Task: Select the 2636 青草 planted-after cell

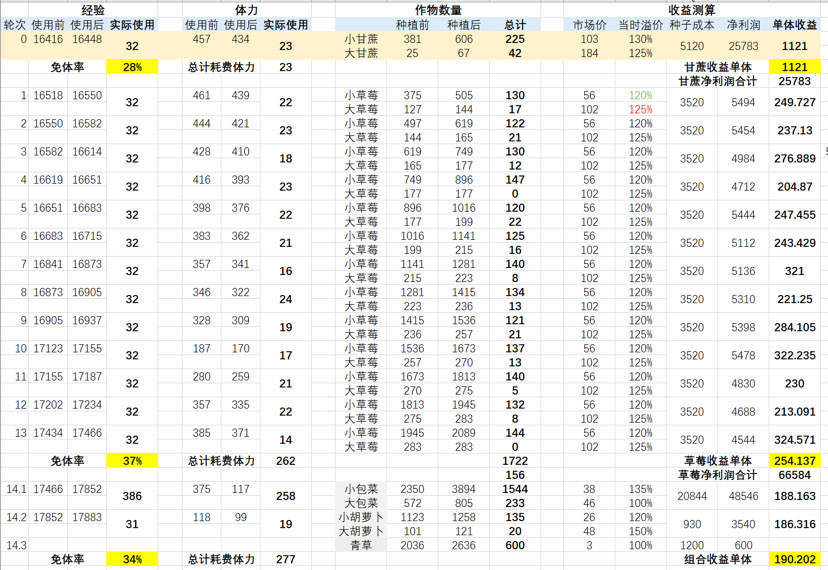Action: (x=464, y=545)
